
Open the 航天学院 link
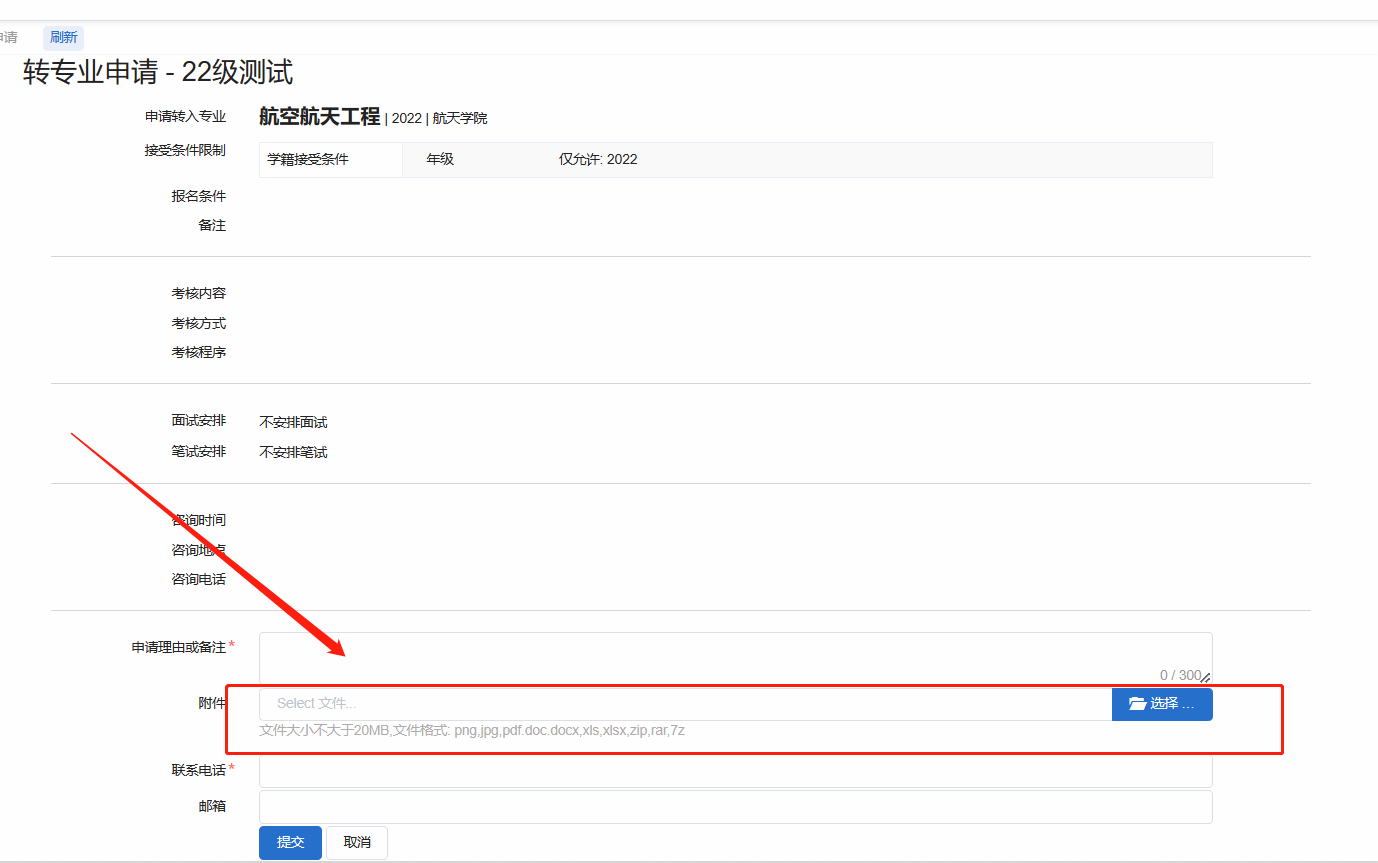click(x=460, y=118)
